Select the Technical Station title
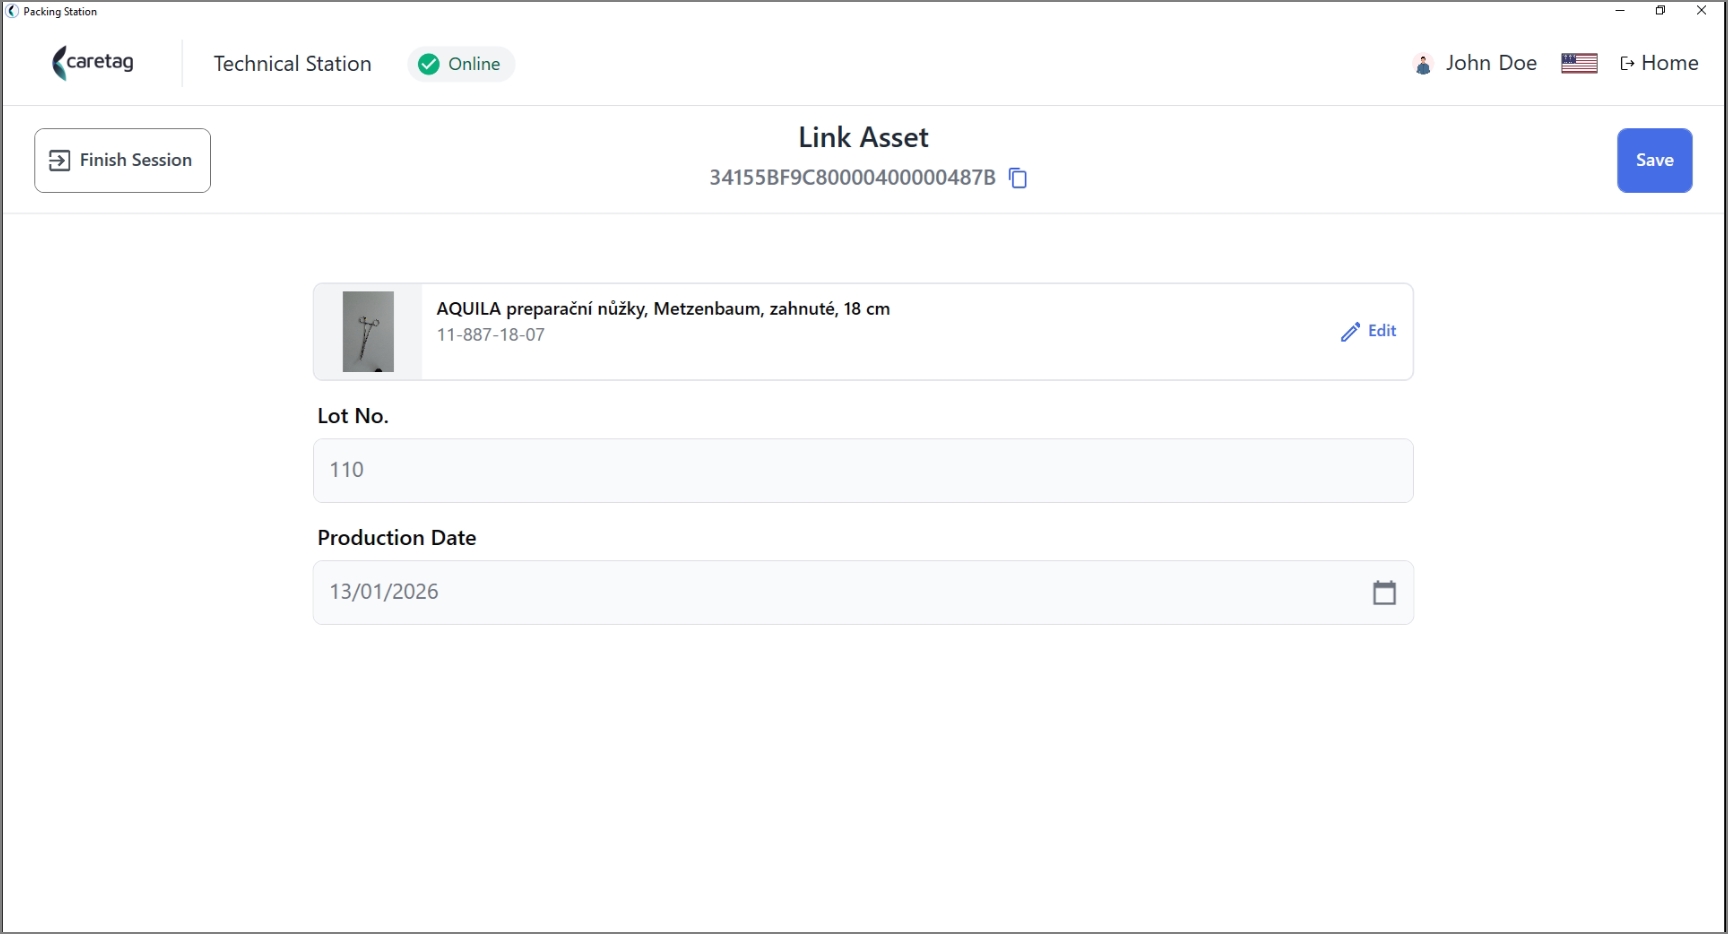 click(292, 64)
